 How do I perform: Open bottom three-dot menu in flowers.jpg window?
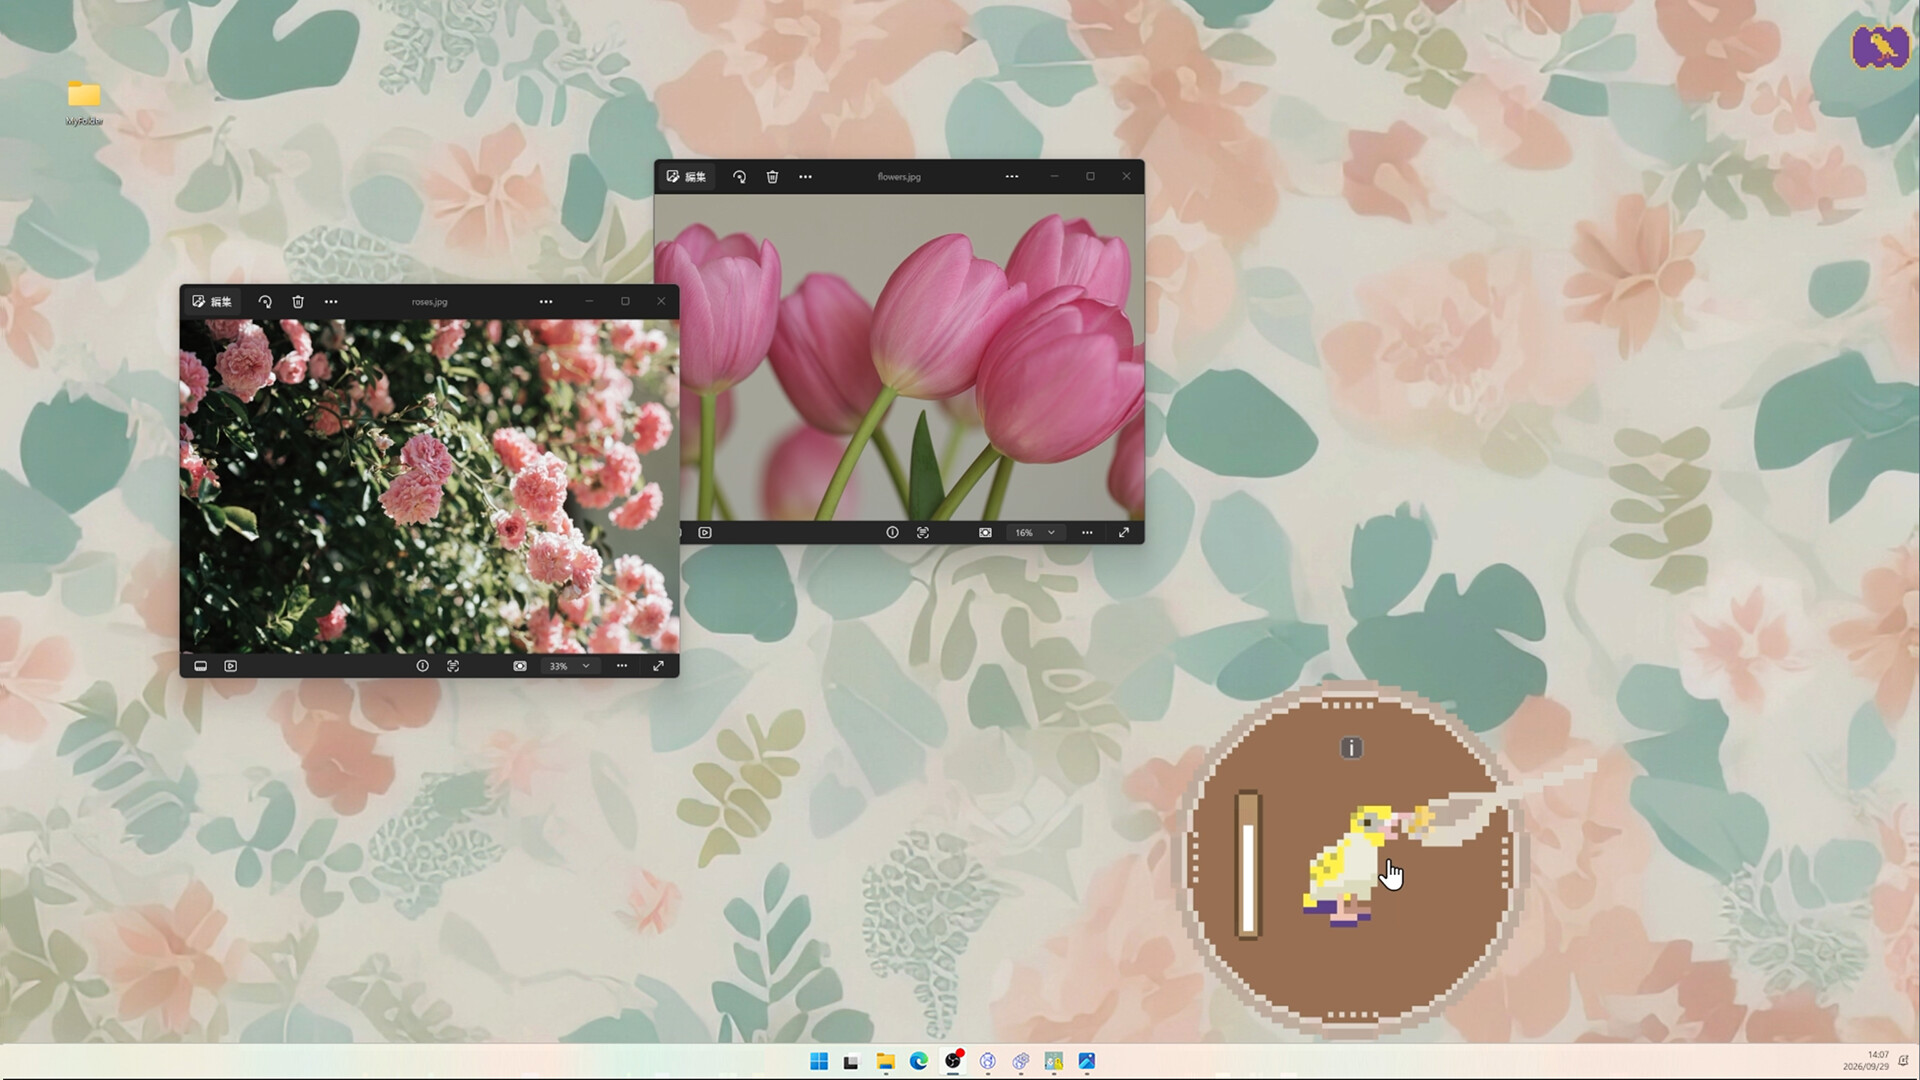pyautogui.click(x=1087, y=533)
